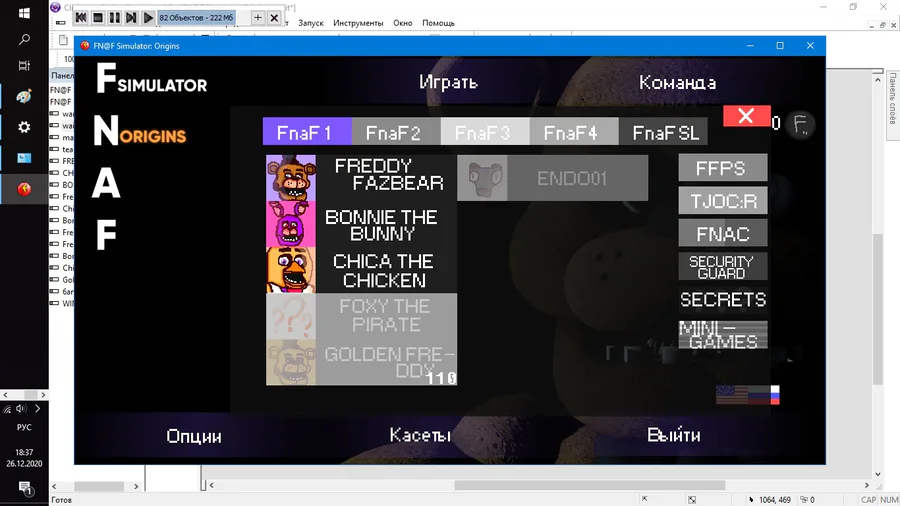Expand the system tray overflow chevron
This screenshot has width=900, height=506.
(38, 408)
